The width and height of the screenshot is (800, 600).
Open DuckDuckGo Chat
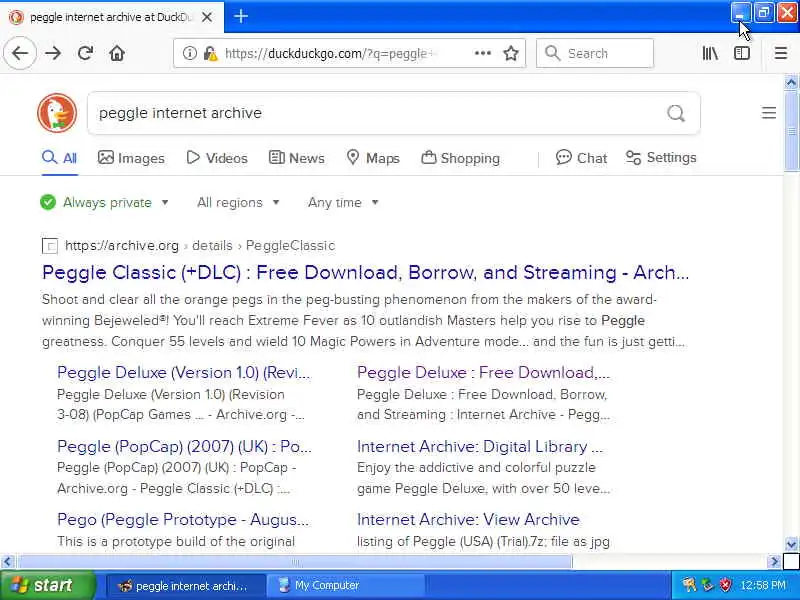coord(582,158)
